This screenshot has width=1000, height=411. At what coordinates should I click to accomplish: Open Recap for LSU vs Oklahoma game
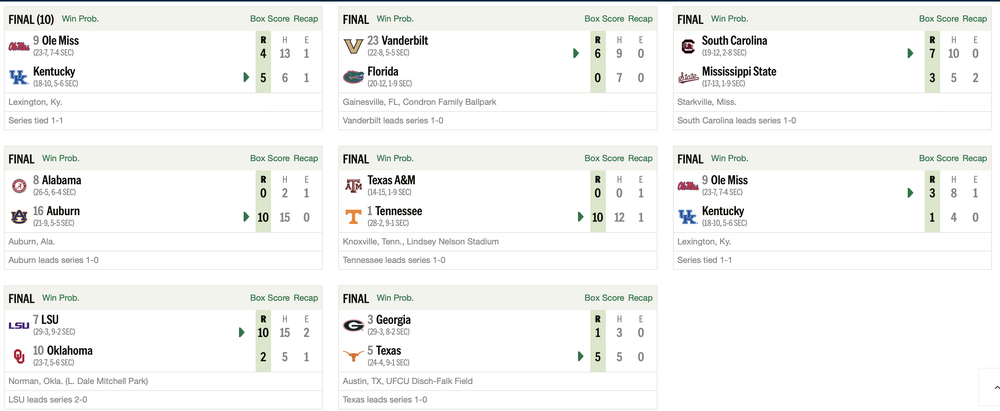(x=306, y=298)
